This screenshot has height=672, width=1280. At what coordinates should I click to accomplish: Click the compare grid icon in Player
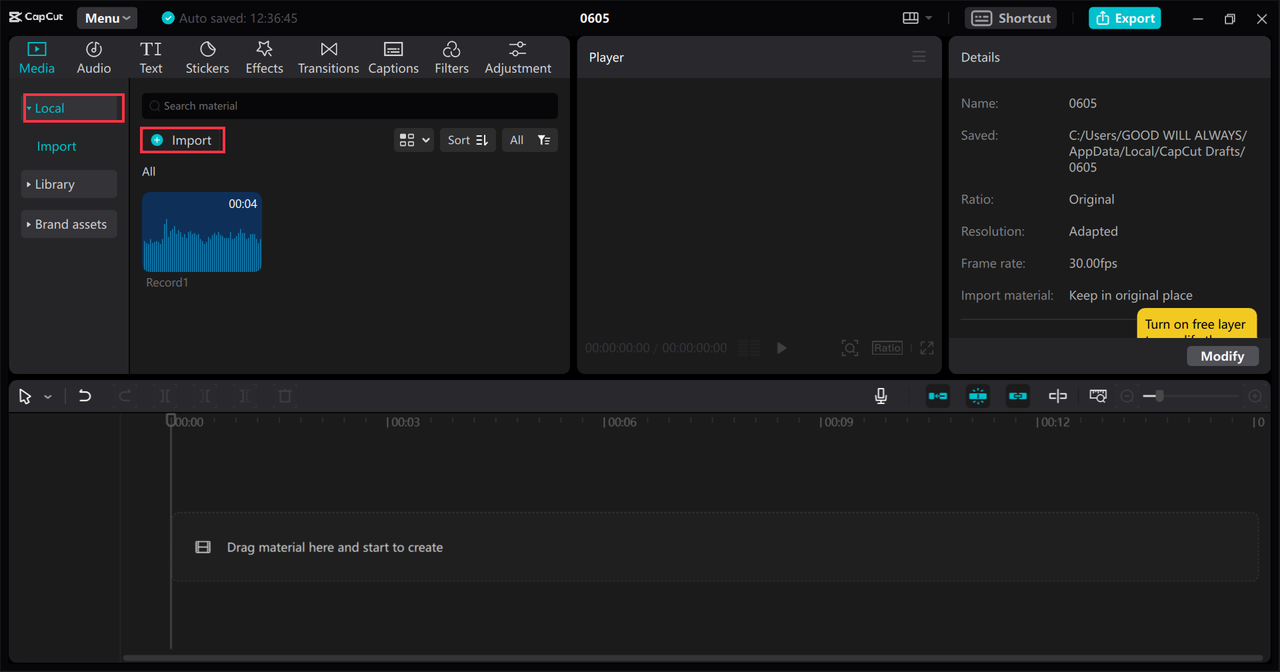pos(749,348)
